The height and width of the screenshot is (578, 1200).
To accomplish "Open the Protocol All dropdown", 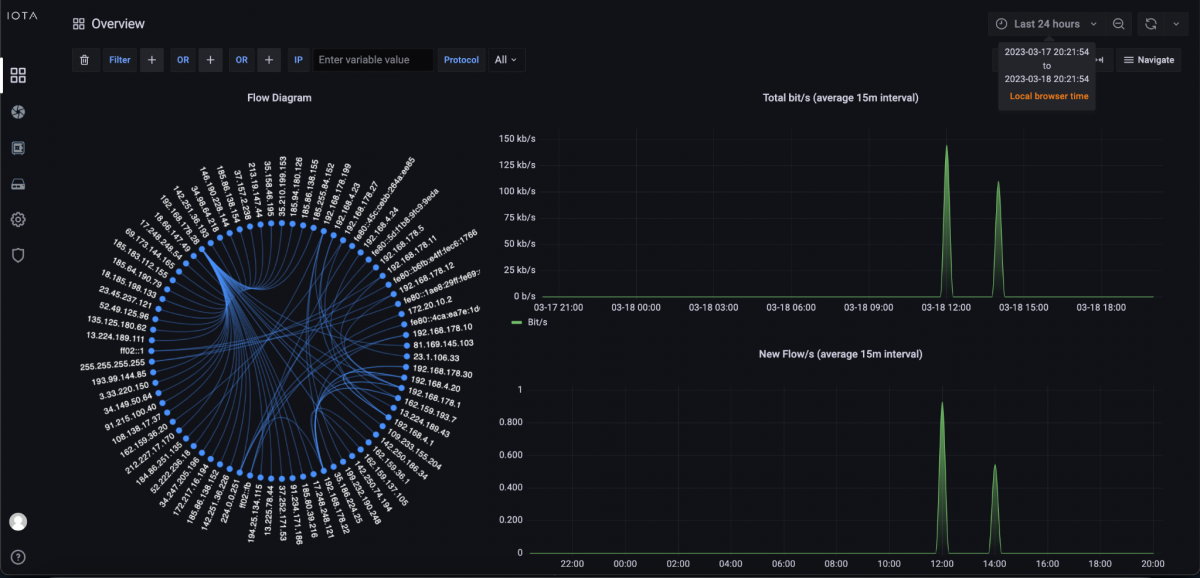I will click(x=506, y=60).
